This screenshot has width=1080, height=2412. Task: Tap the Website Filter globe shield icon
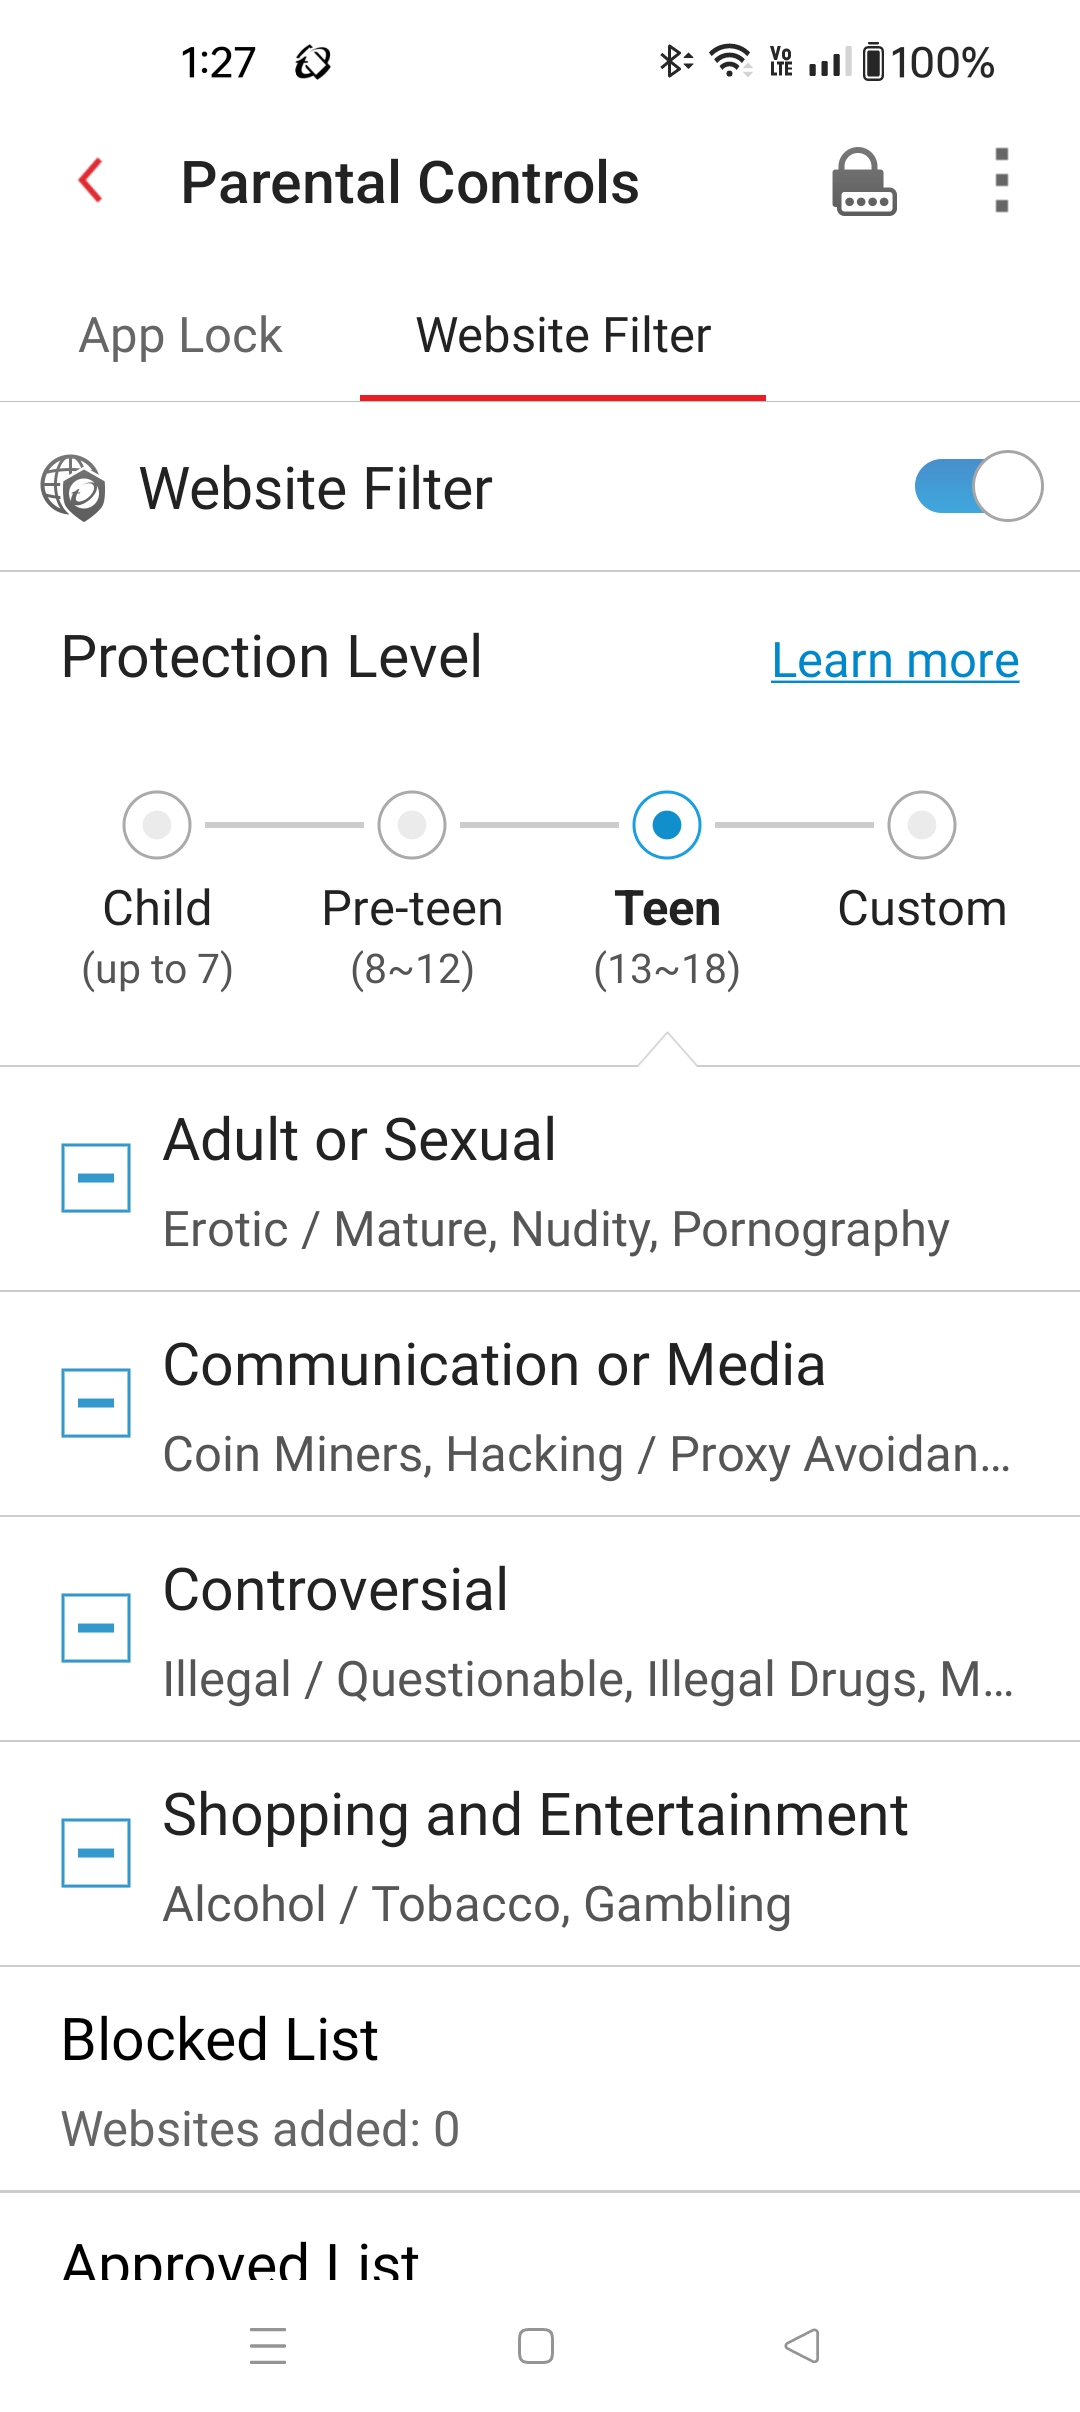tap(72, 488)
